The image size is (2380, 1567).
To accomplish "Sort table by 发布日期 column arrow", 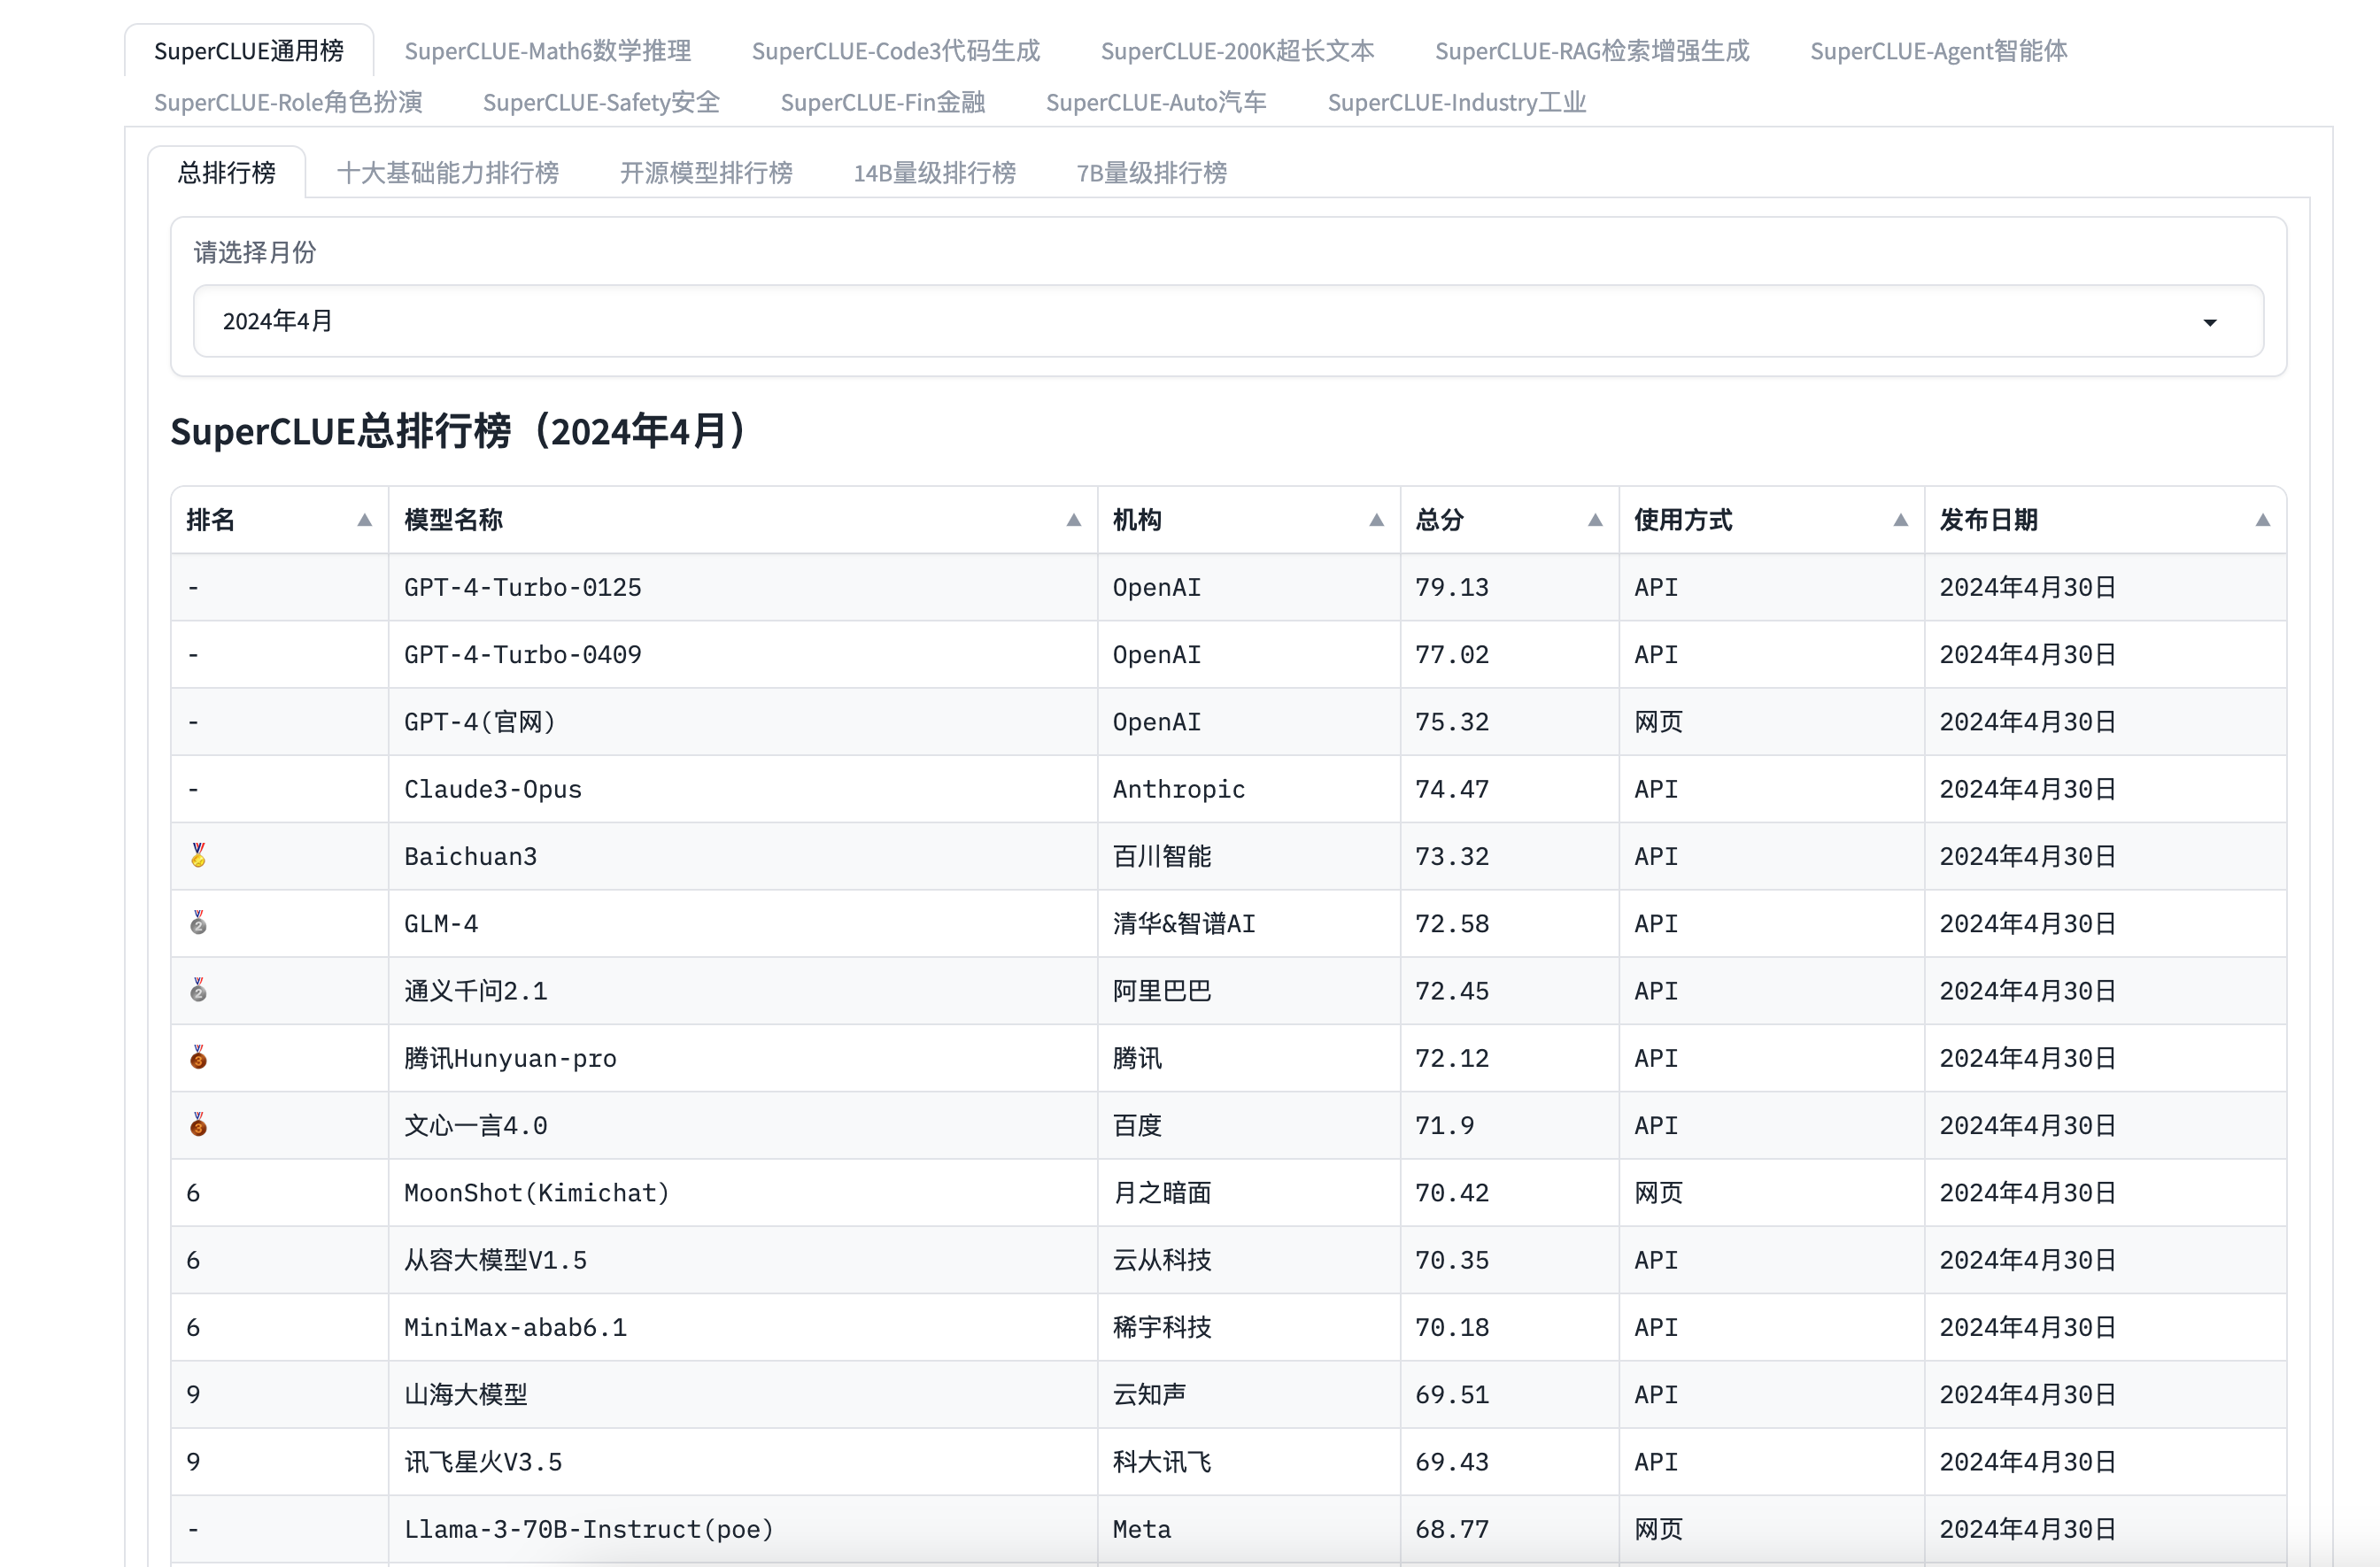I will (x=2262, y=520).
